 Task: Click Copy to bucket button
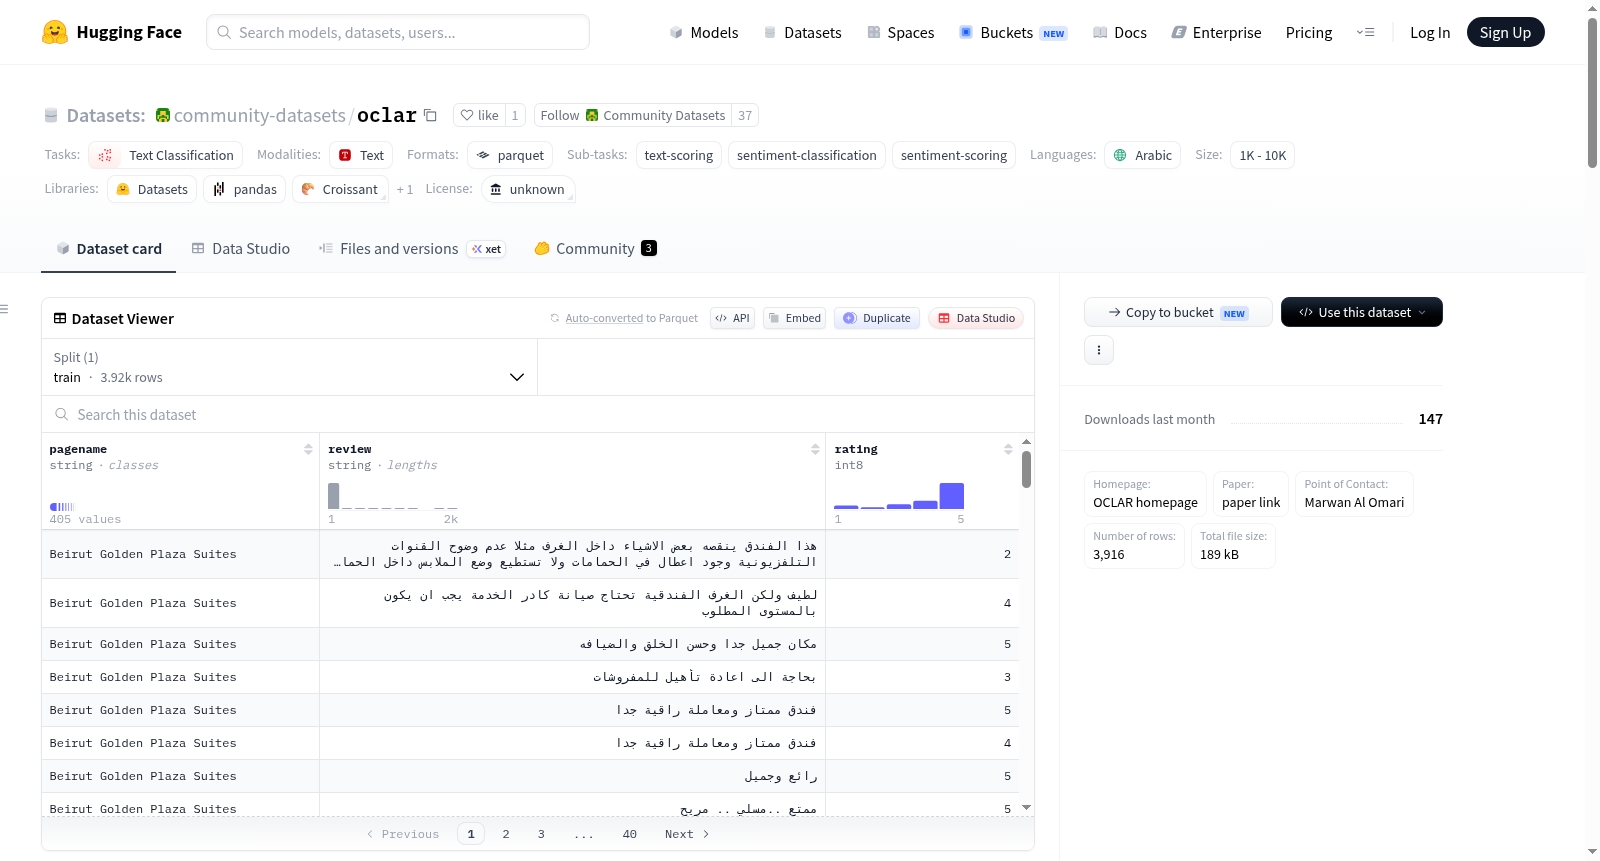(x=1178, y=312)
